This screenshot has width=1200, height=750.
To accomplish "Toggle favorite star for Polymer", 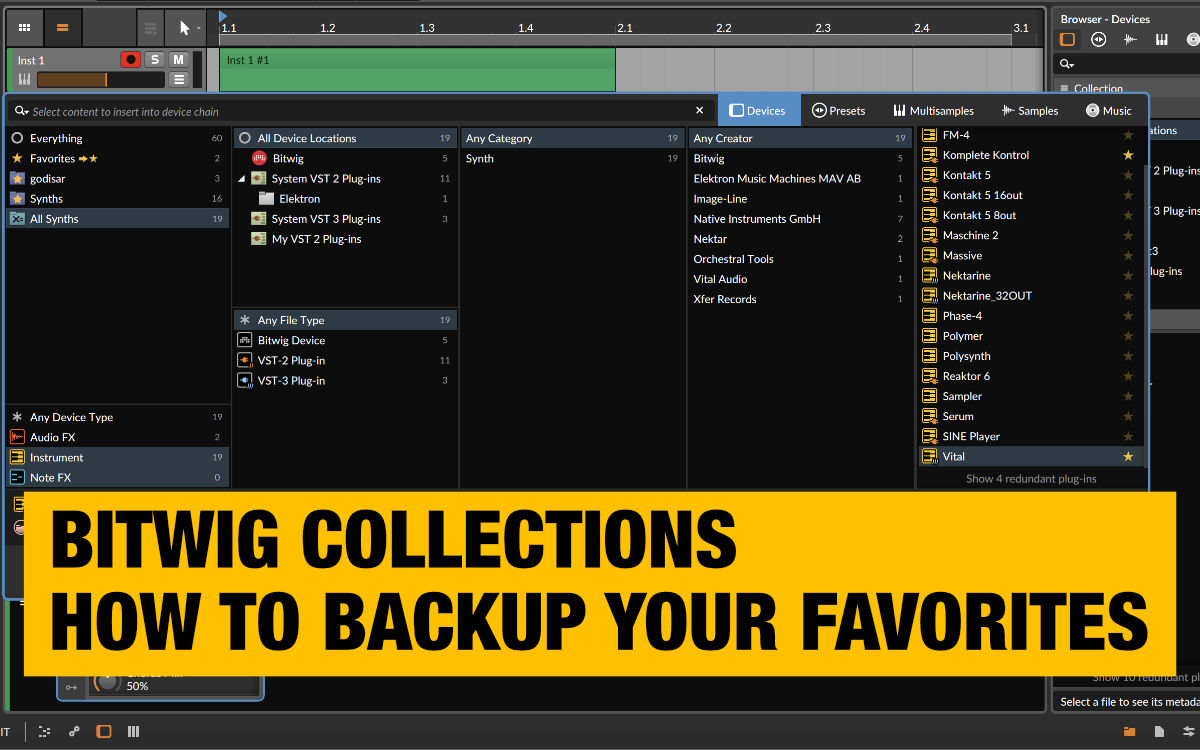I will 1128,336.
